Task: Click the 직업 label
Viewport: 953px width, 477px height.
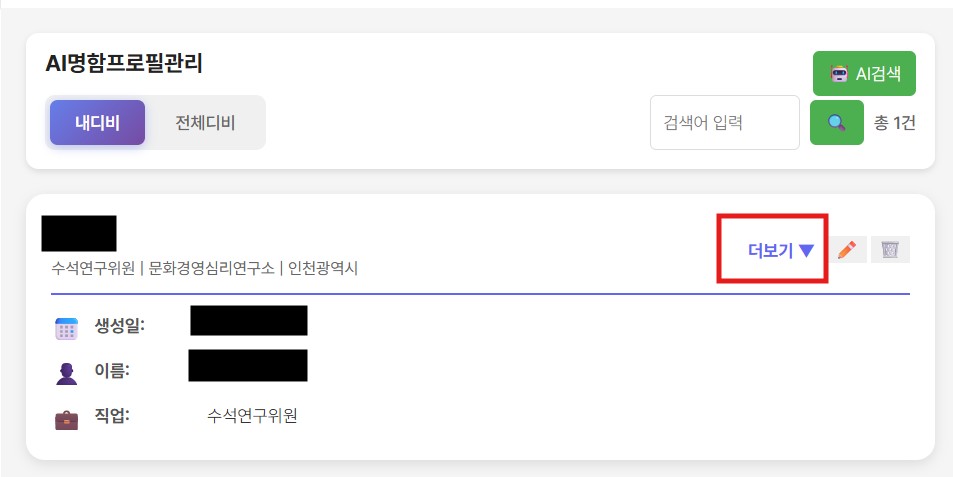Action: [x=112, y=416]
